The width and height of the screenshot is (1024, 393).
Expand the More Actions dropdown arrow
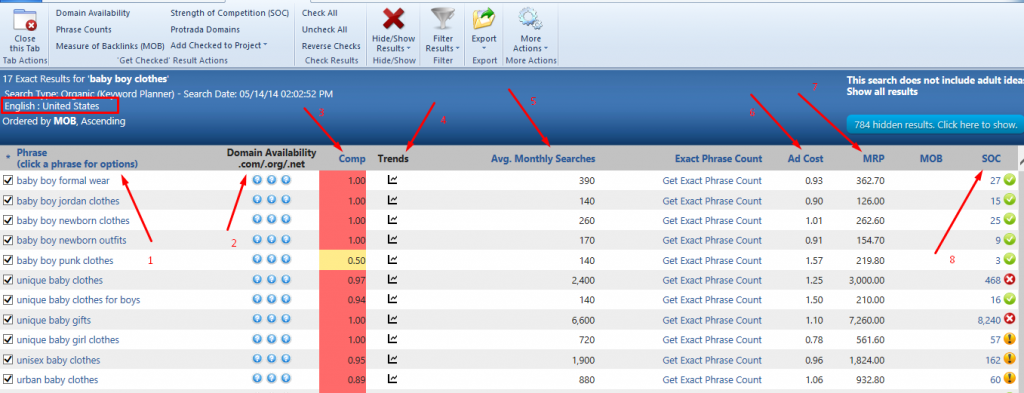point(545,49)
